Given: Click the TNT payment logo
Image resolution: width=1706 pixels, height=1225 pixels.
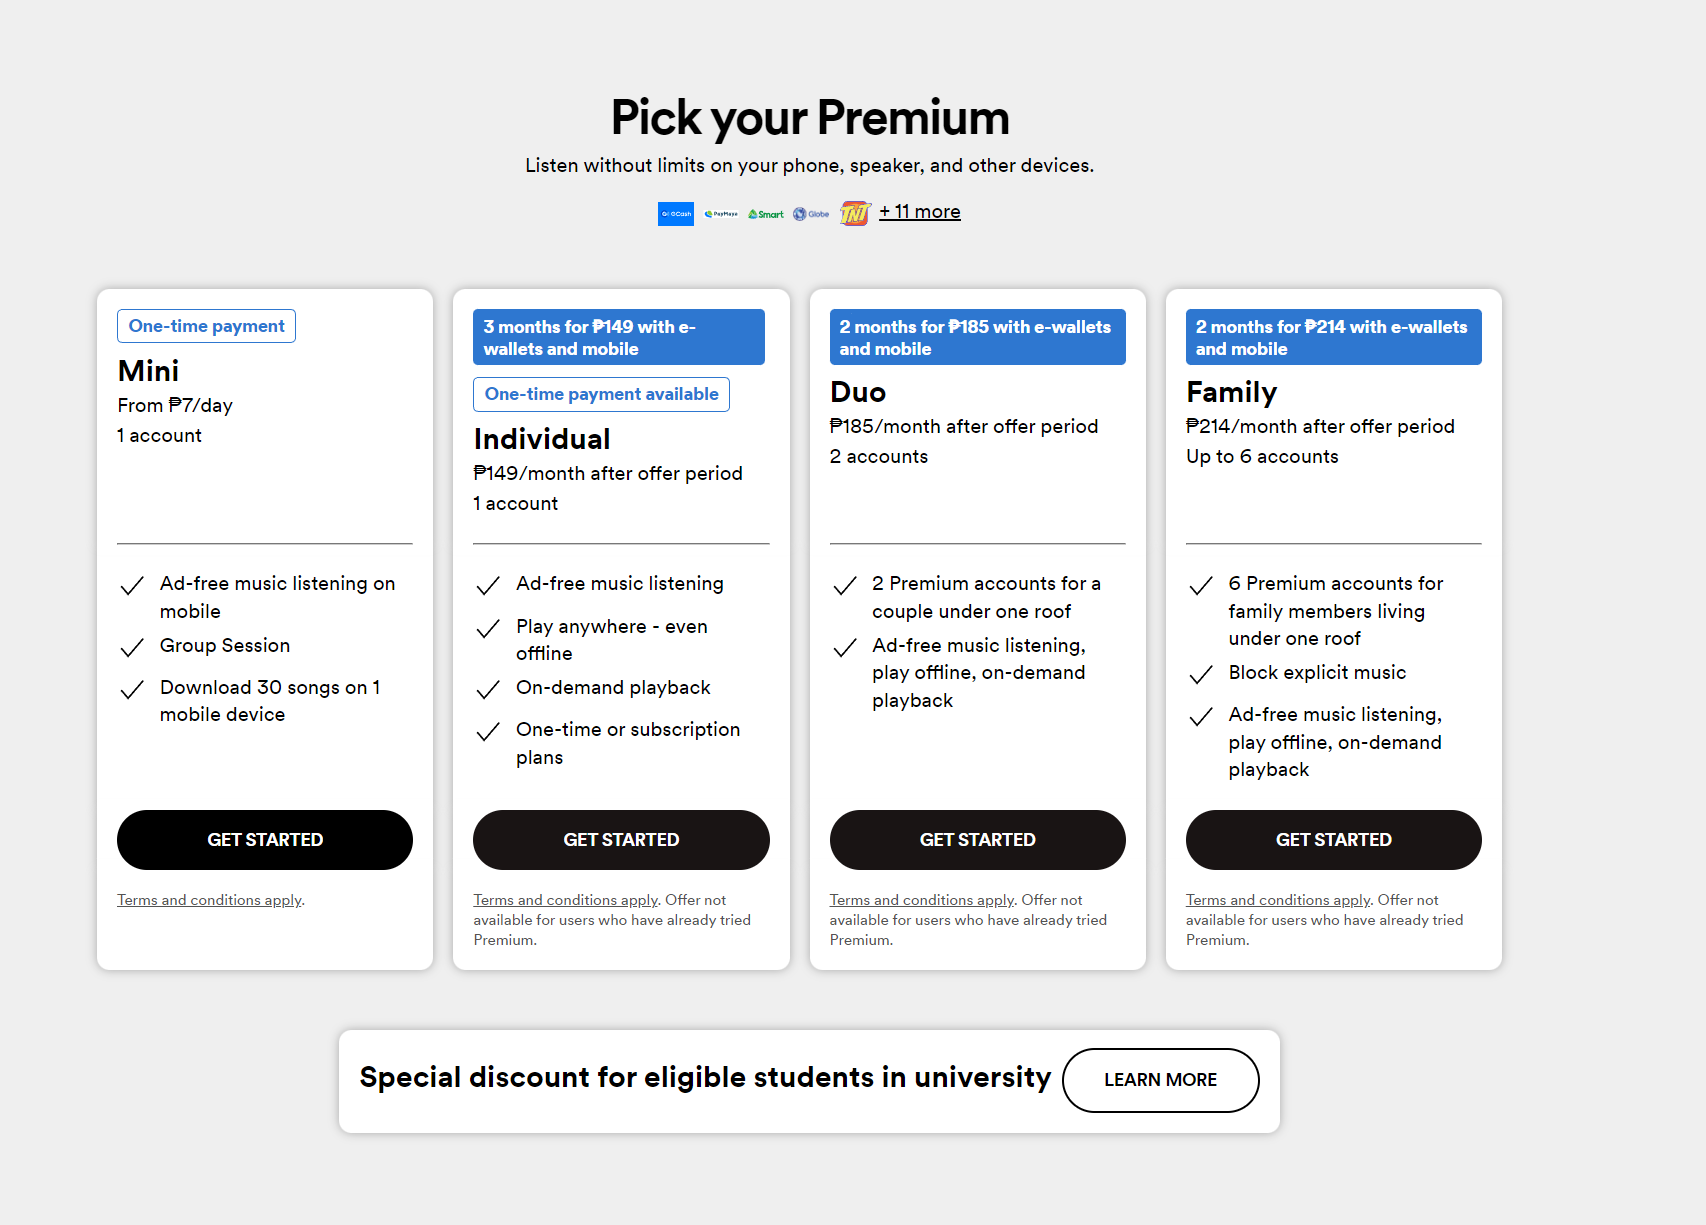Looking at the screenshot, I should (x=855, y=213).
